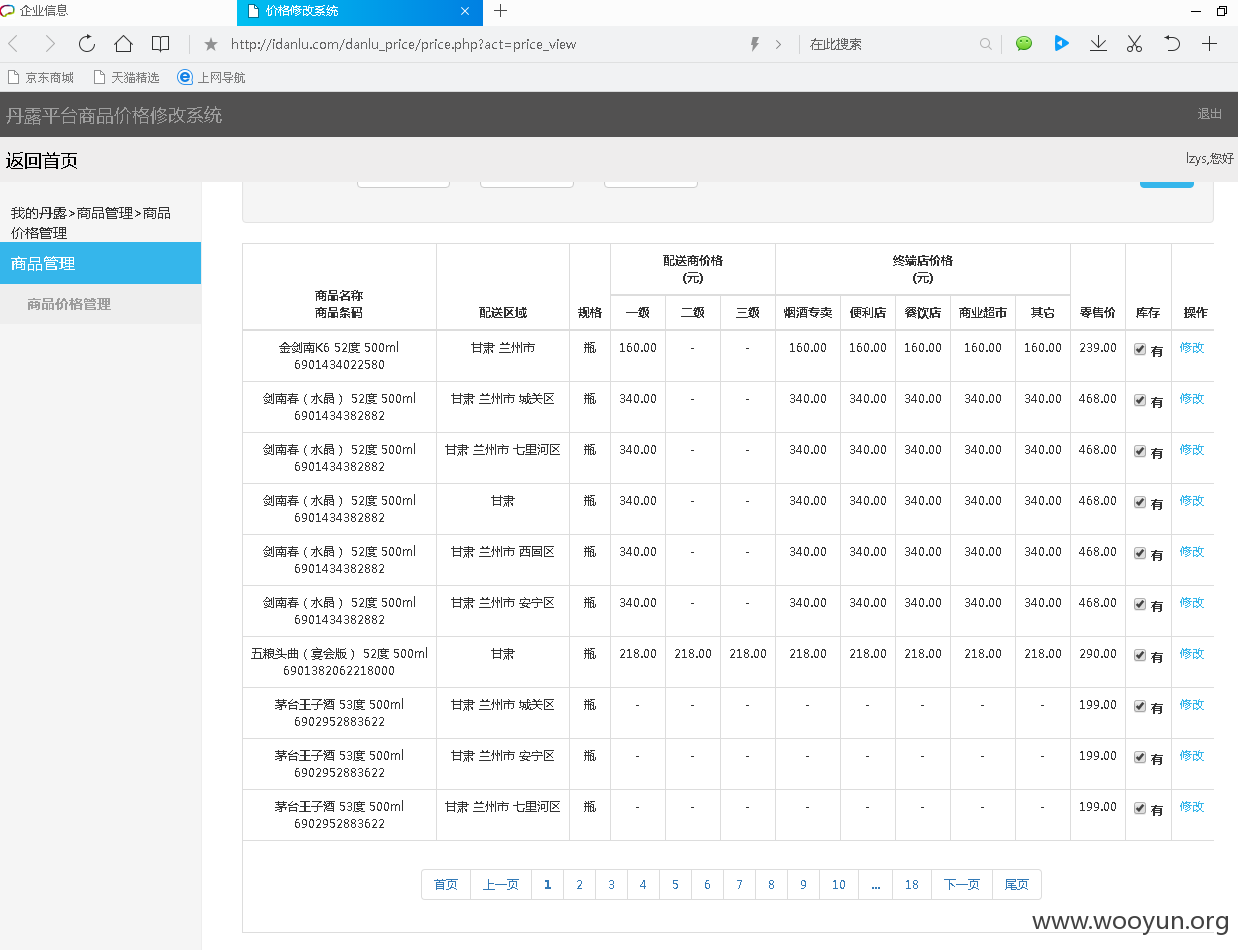Toggle stock checkbox for 茅台王子酒 城关区 row
Screen dimensions: 1238x950
(1140, 706)
